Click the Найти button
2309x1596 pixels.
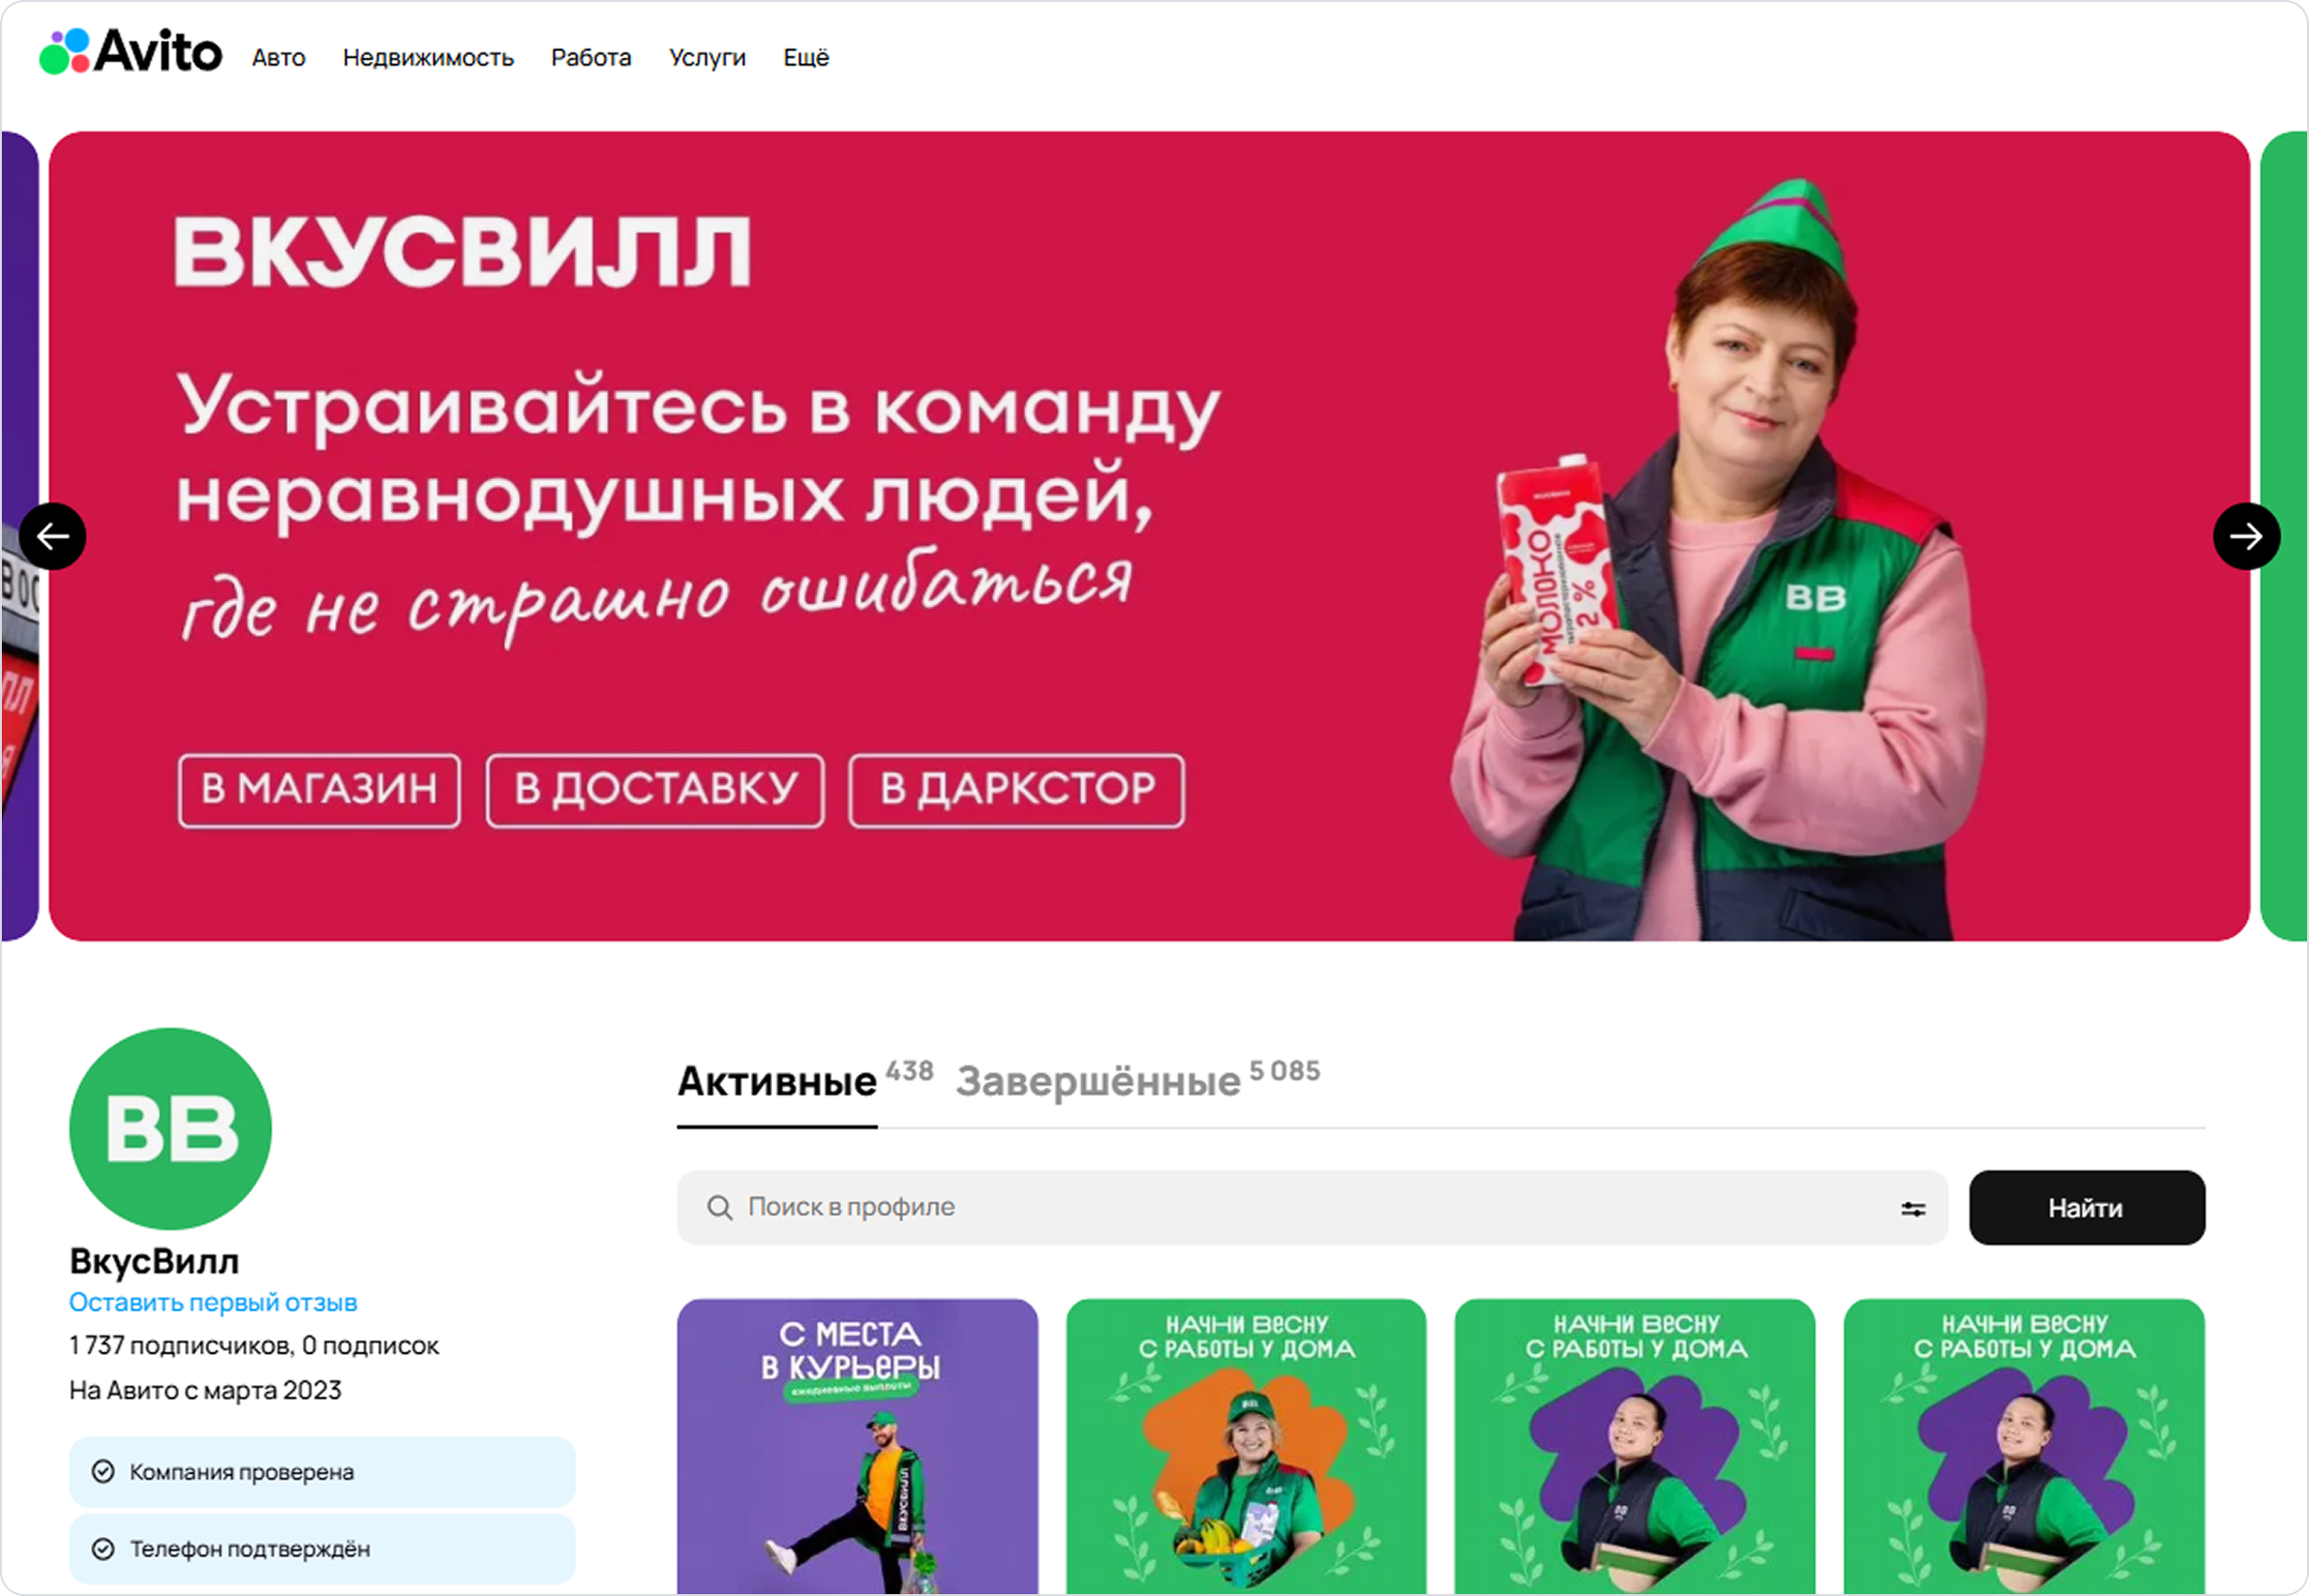click(2086, 1208)
